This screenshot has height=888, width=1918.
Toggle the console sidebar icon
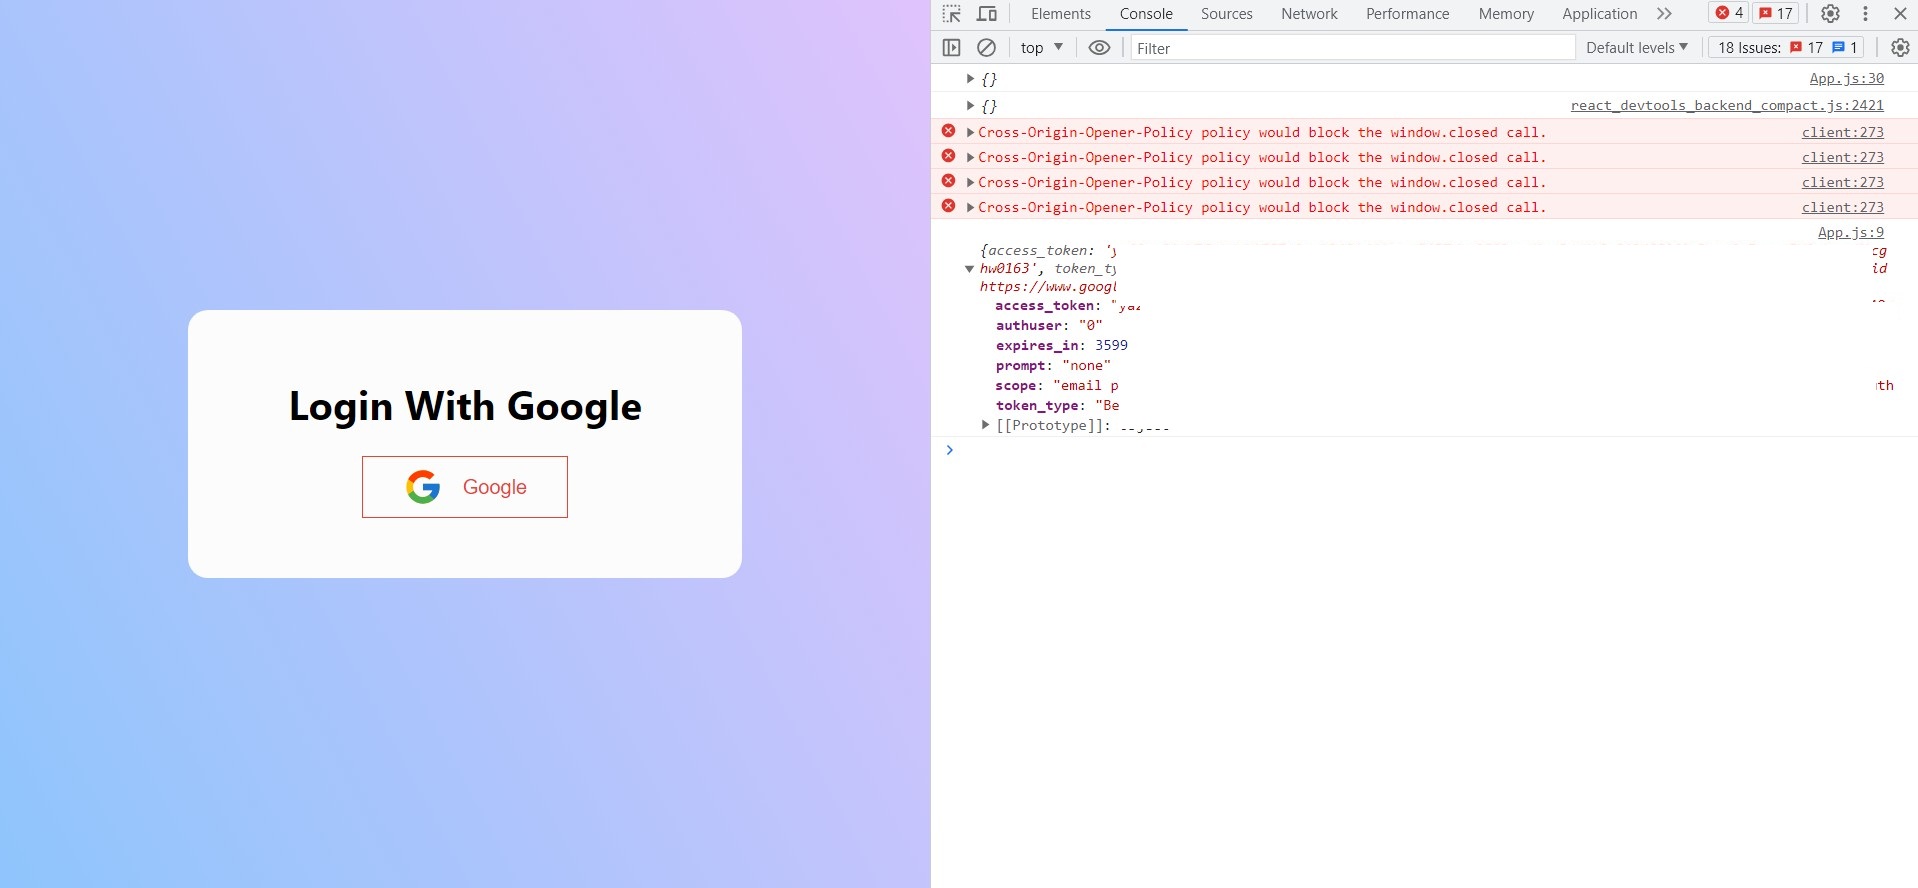(x=951, y=47)
